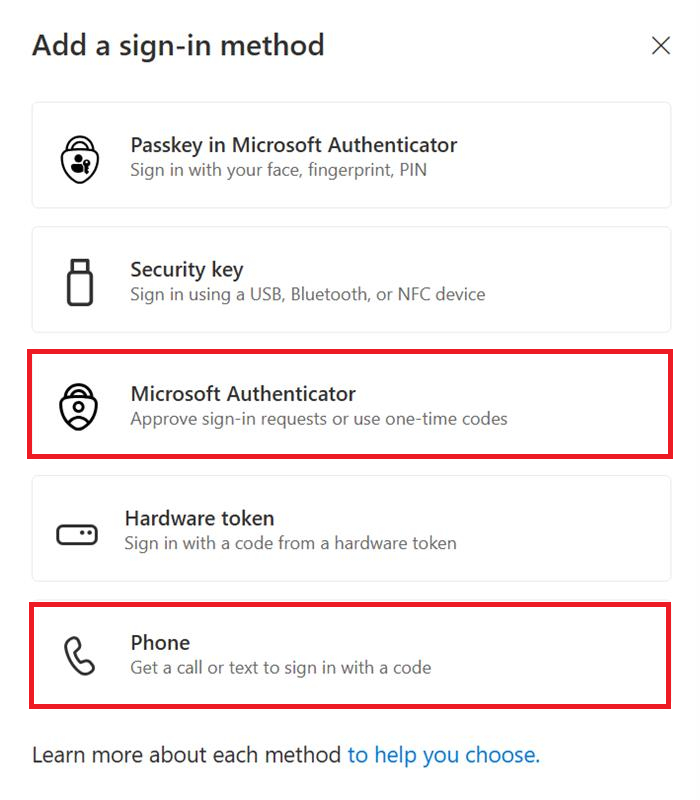Click 'Learn more about each method' text
Screen dimensions: 700x800
(x=185, y=755)
